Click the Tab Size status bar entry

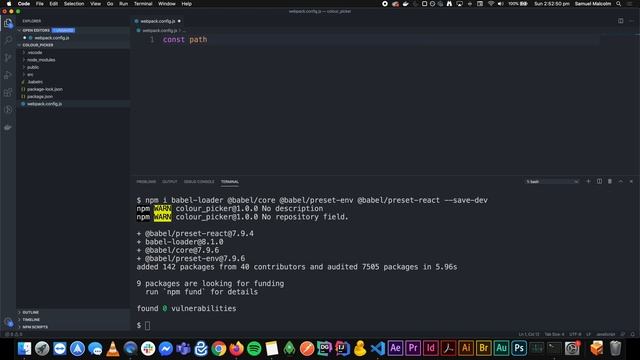[x=554, y=334]
